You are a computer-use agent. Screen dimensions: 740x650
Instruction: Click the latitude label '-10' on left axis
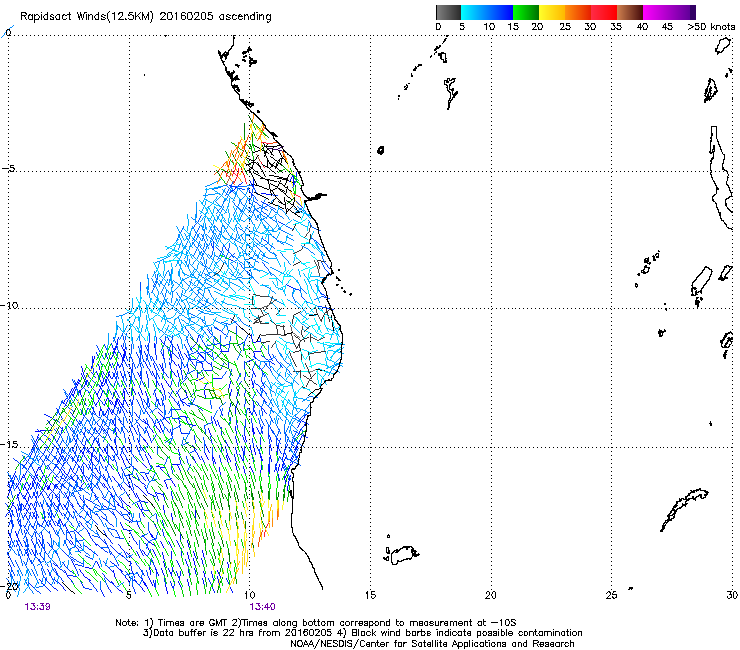[x=9, y=305]
